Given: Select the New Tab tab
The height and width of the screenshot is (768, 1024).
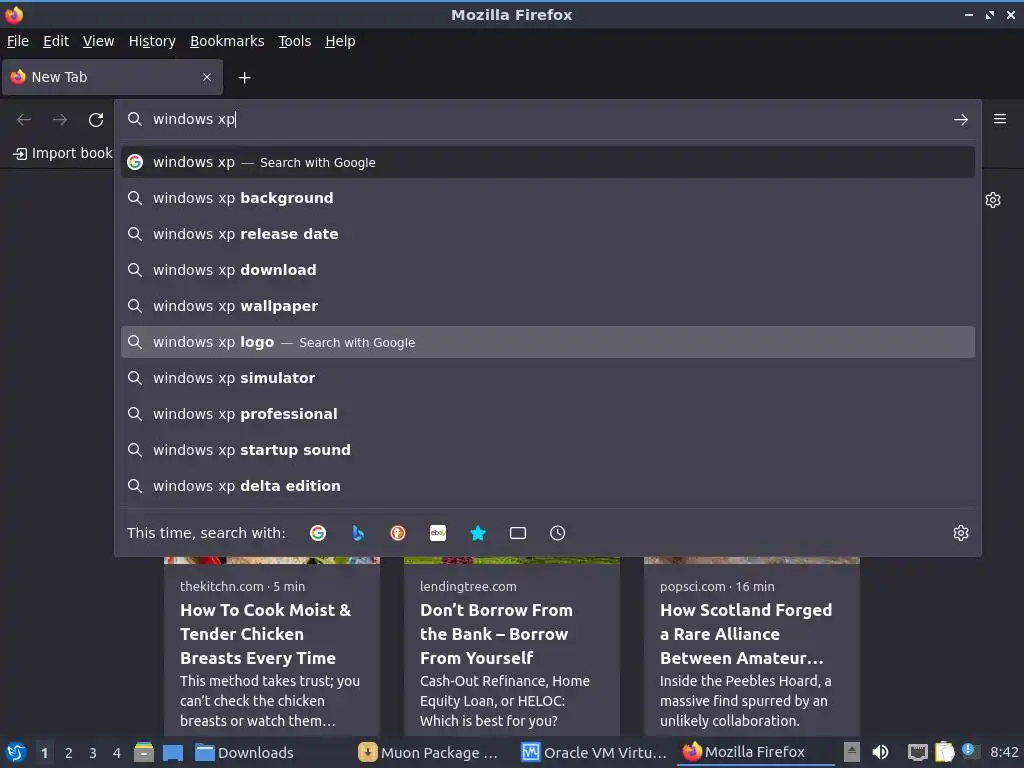Looking at the screenshot, I should point(112,77).
